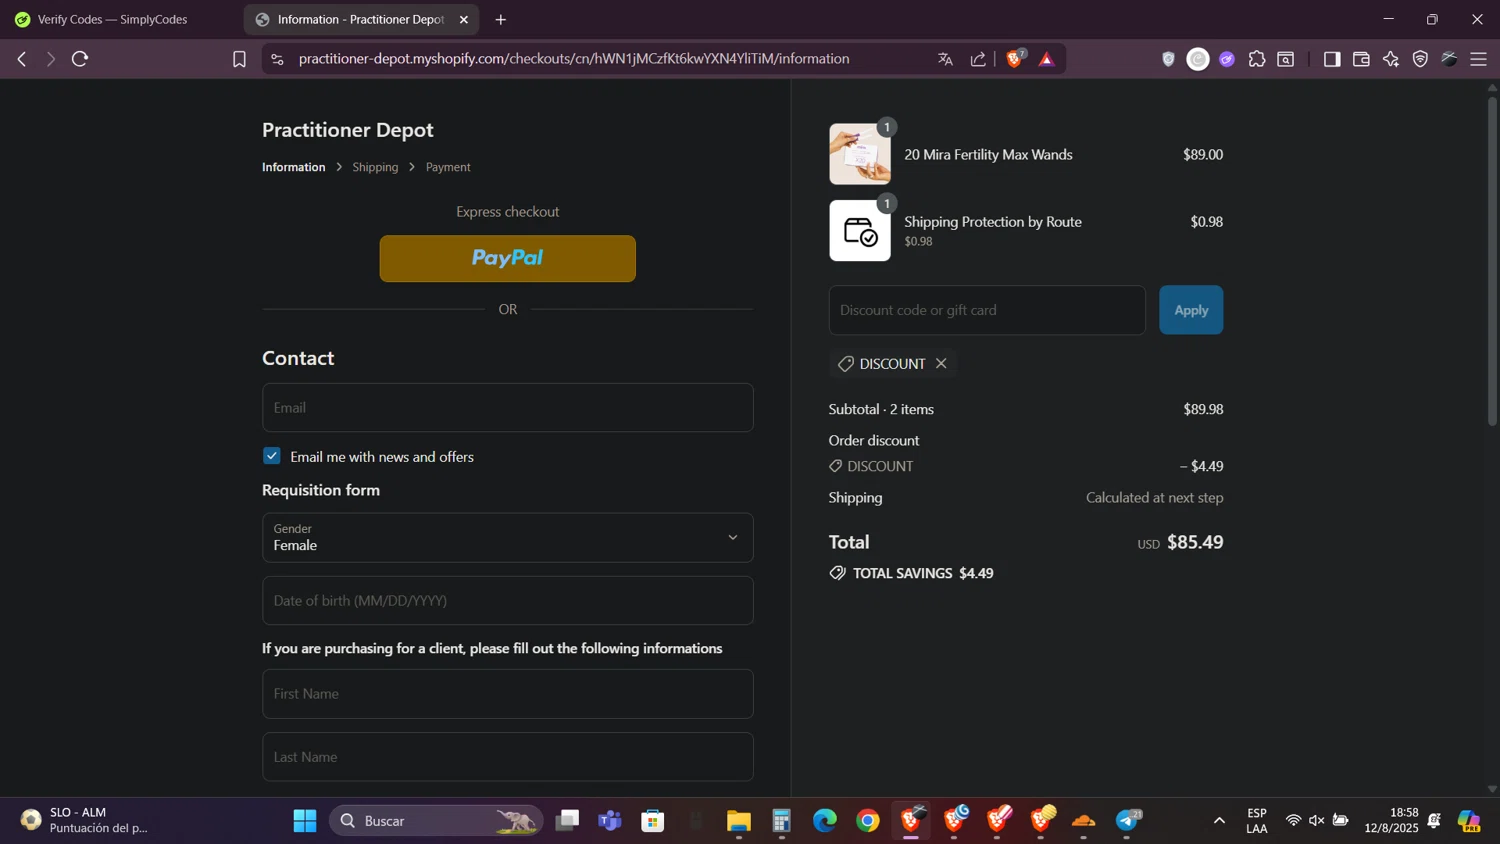Open Google Chrome from taskbar
This screenshot has width=1500, height=844.
pyautogui.click(x=868, y=821)
